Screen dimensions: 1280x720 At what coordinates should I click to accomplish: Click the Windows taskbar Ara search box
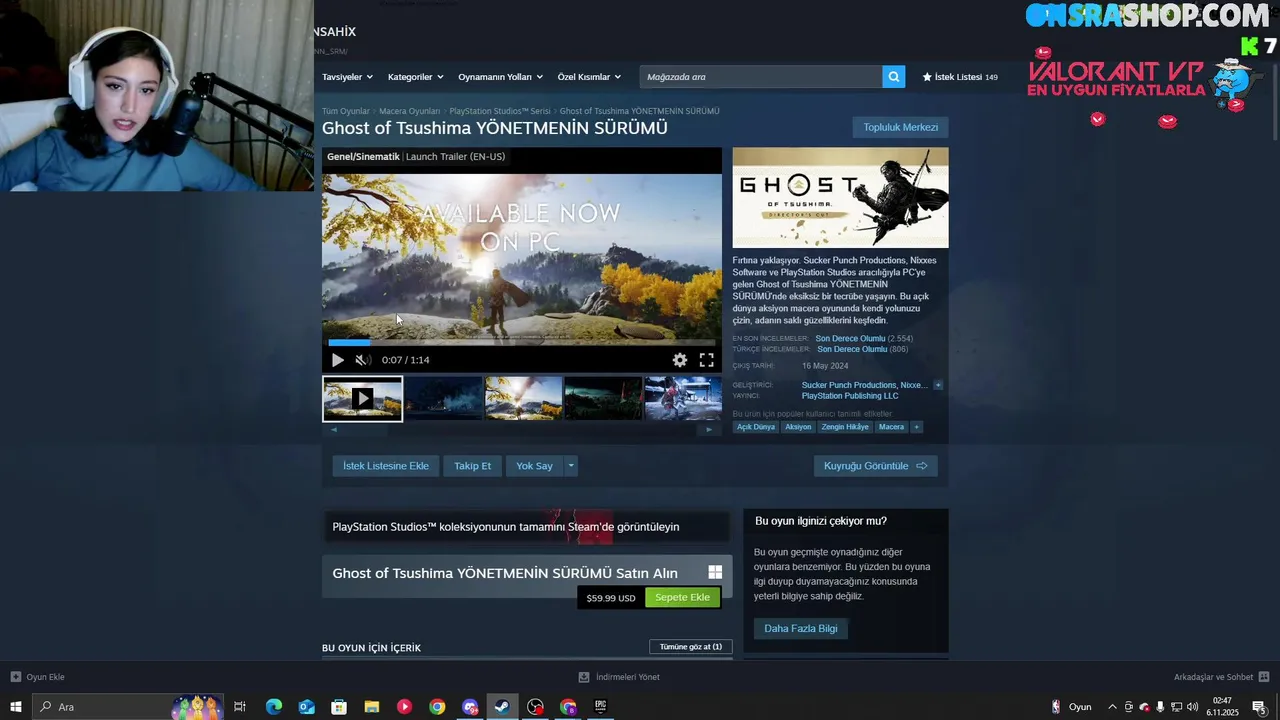pyautogui.click(x=129, y=707)
